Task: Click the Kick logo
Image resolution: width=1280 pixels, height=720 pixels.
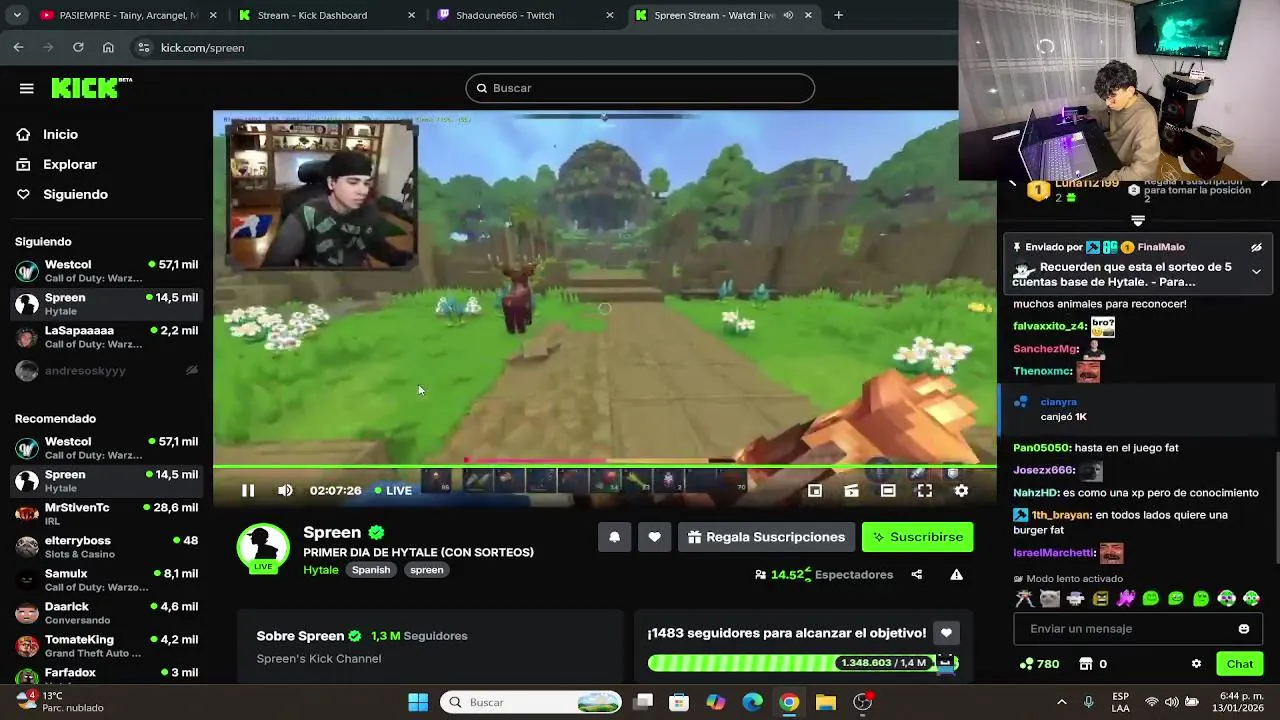Action: [91, 88]
